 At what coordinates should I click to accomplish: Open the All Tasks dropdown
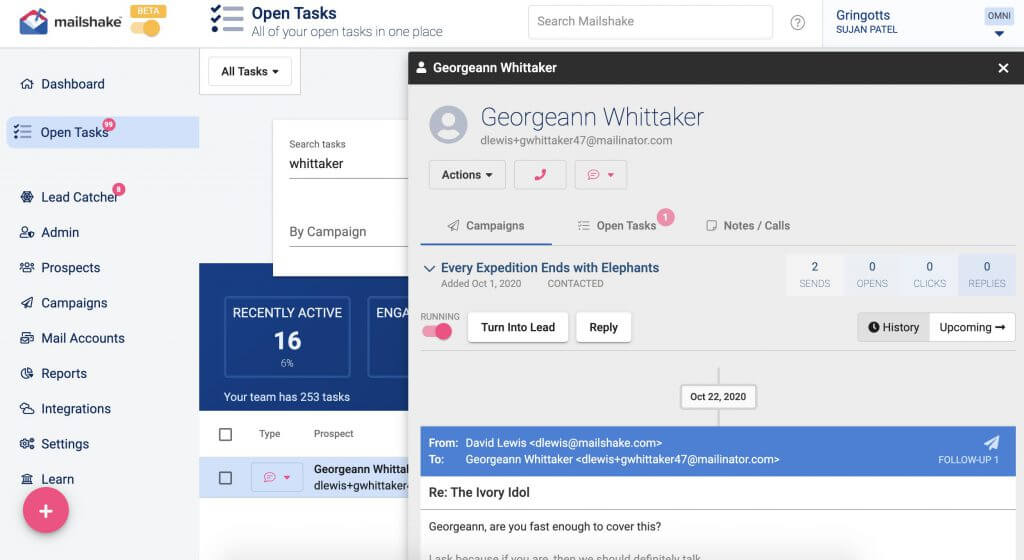pyautogui.click(x=249, y=71)
